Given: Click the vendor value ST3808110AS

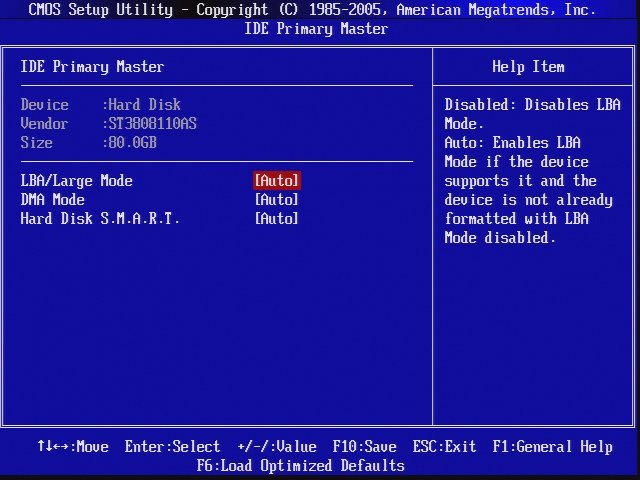Looking at the screenshot, I should (152, 124).
